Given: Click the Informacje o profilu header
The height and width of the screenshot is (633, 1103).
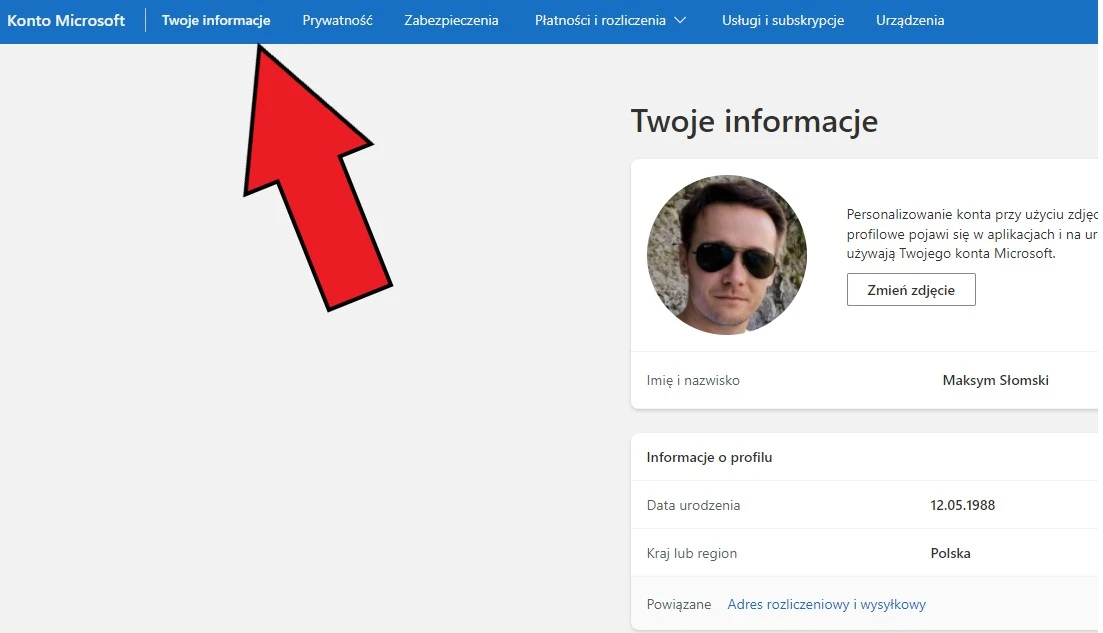Looking at the screenshot, I should coord(709,457).
